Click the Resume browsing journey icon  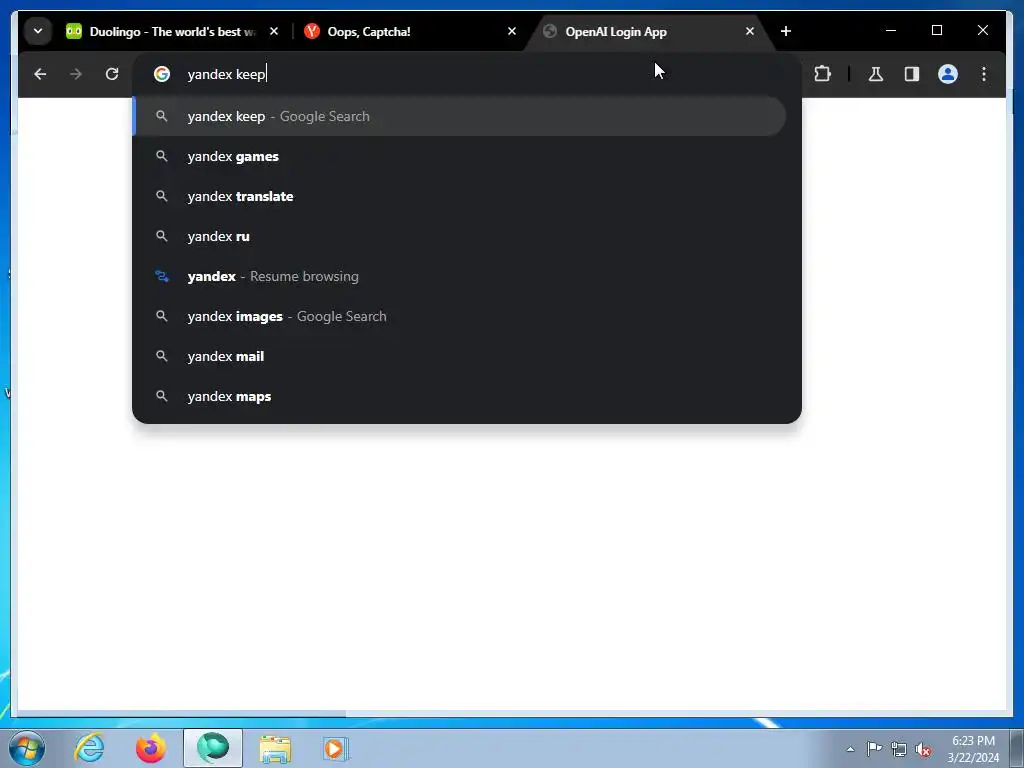pyautogui.click(x=162, y=276)
